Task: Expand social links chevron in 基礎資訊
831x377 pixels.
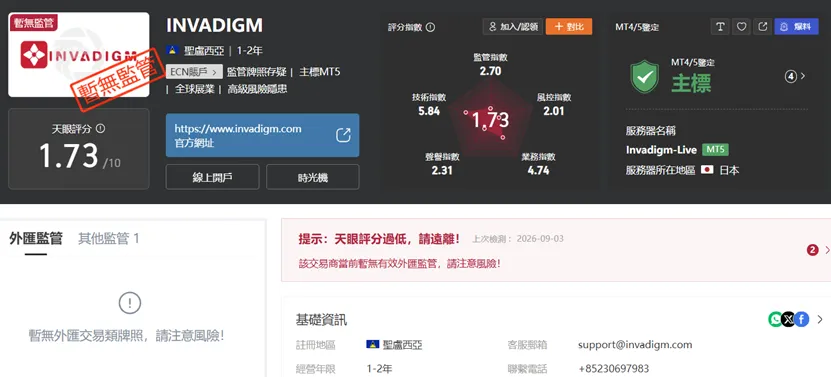Action: point(820,319)
